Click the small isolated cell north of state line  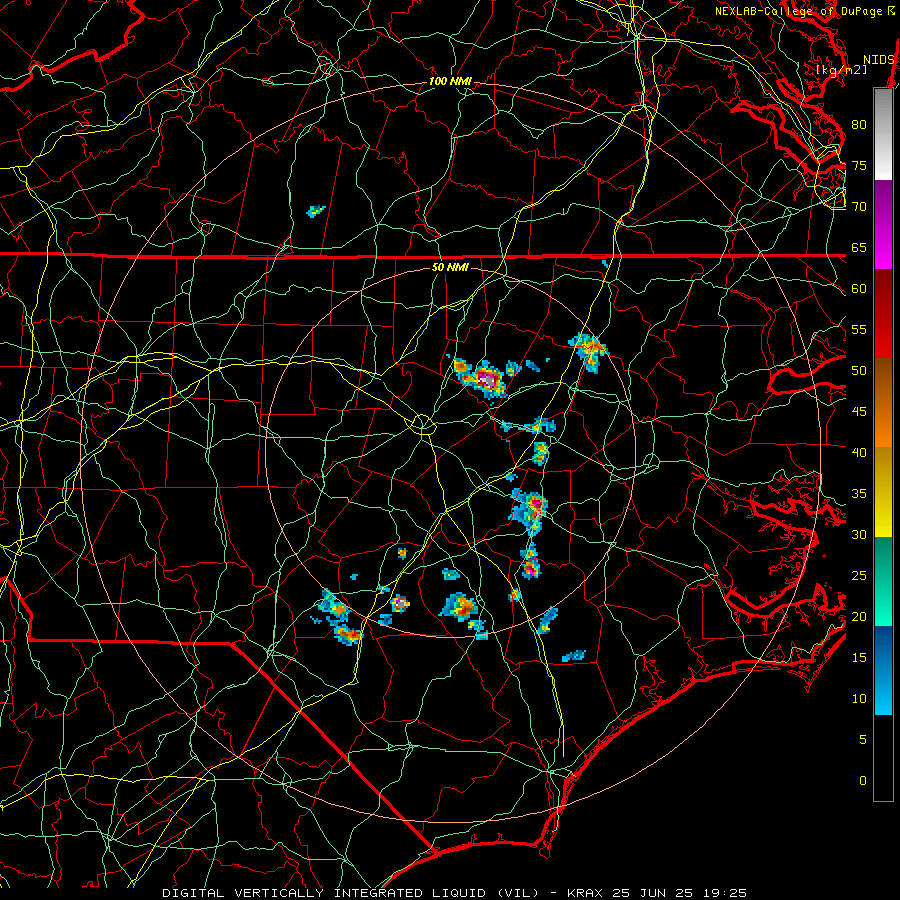coord(316,211)
